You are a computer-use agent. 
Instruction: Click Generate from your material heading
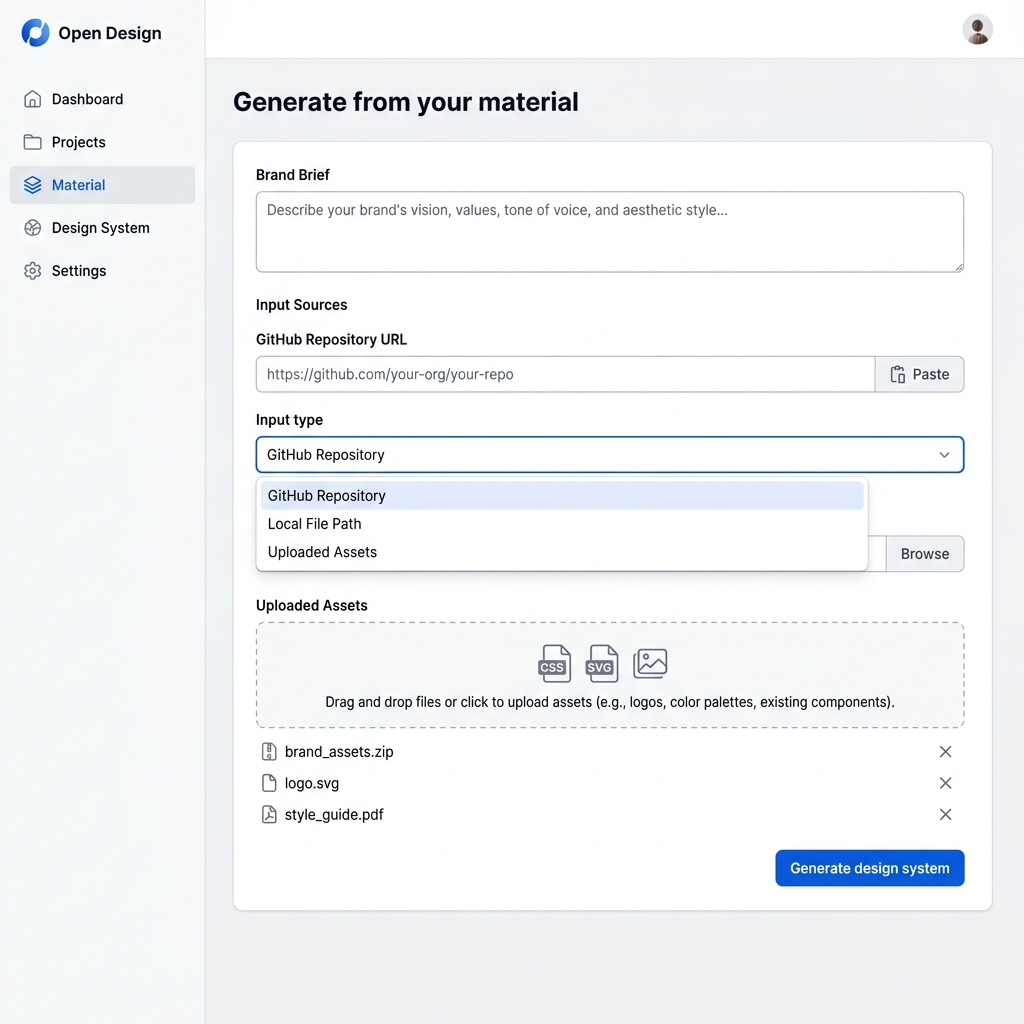coord(406,102)
